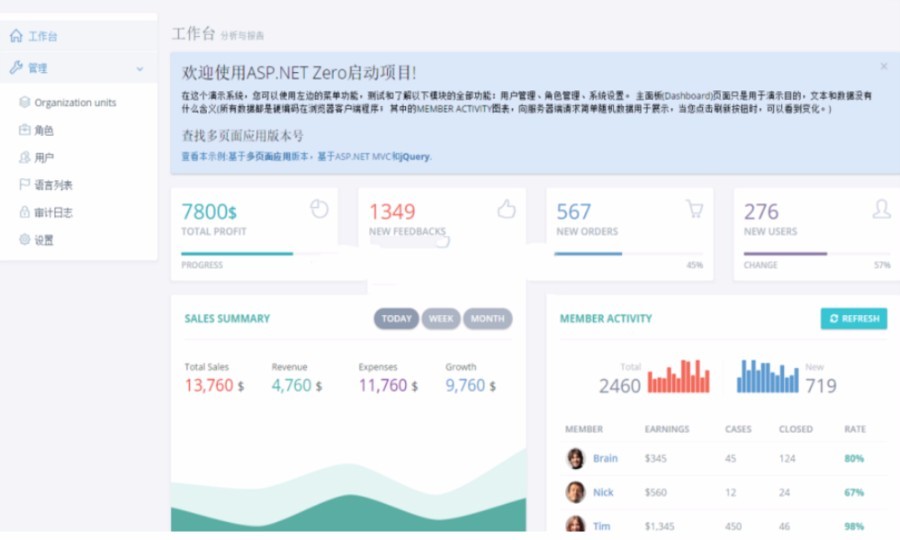Open the multi-page version link in banner
The width and height of the screenshot is (900, 540).
pos(307,156)
